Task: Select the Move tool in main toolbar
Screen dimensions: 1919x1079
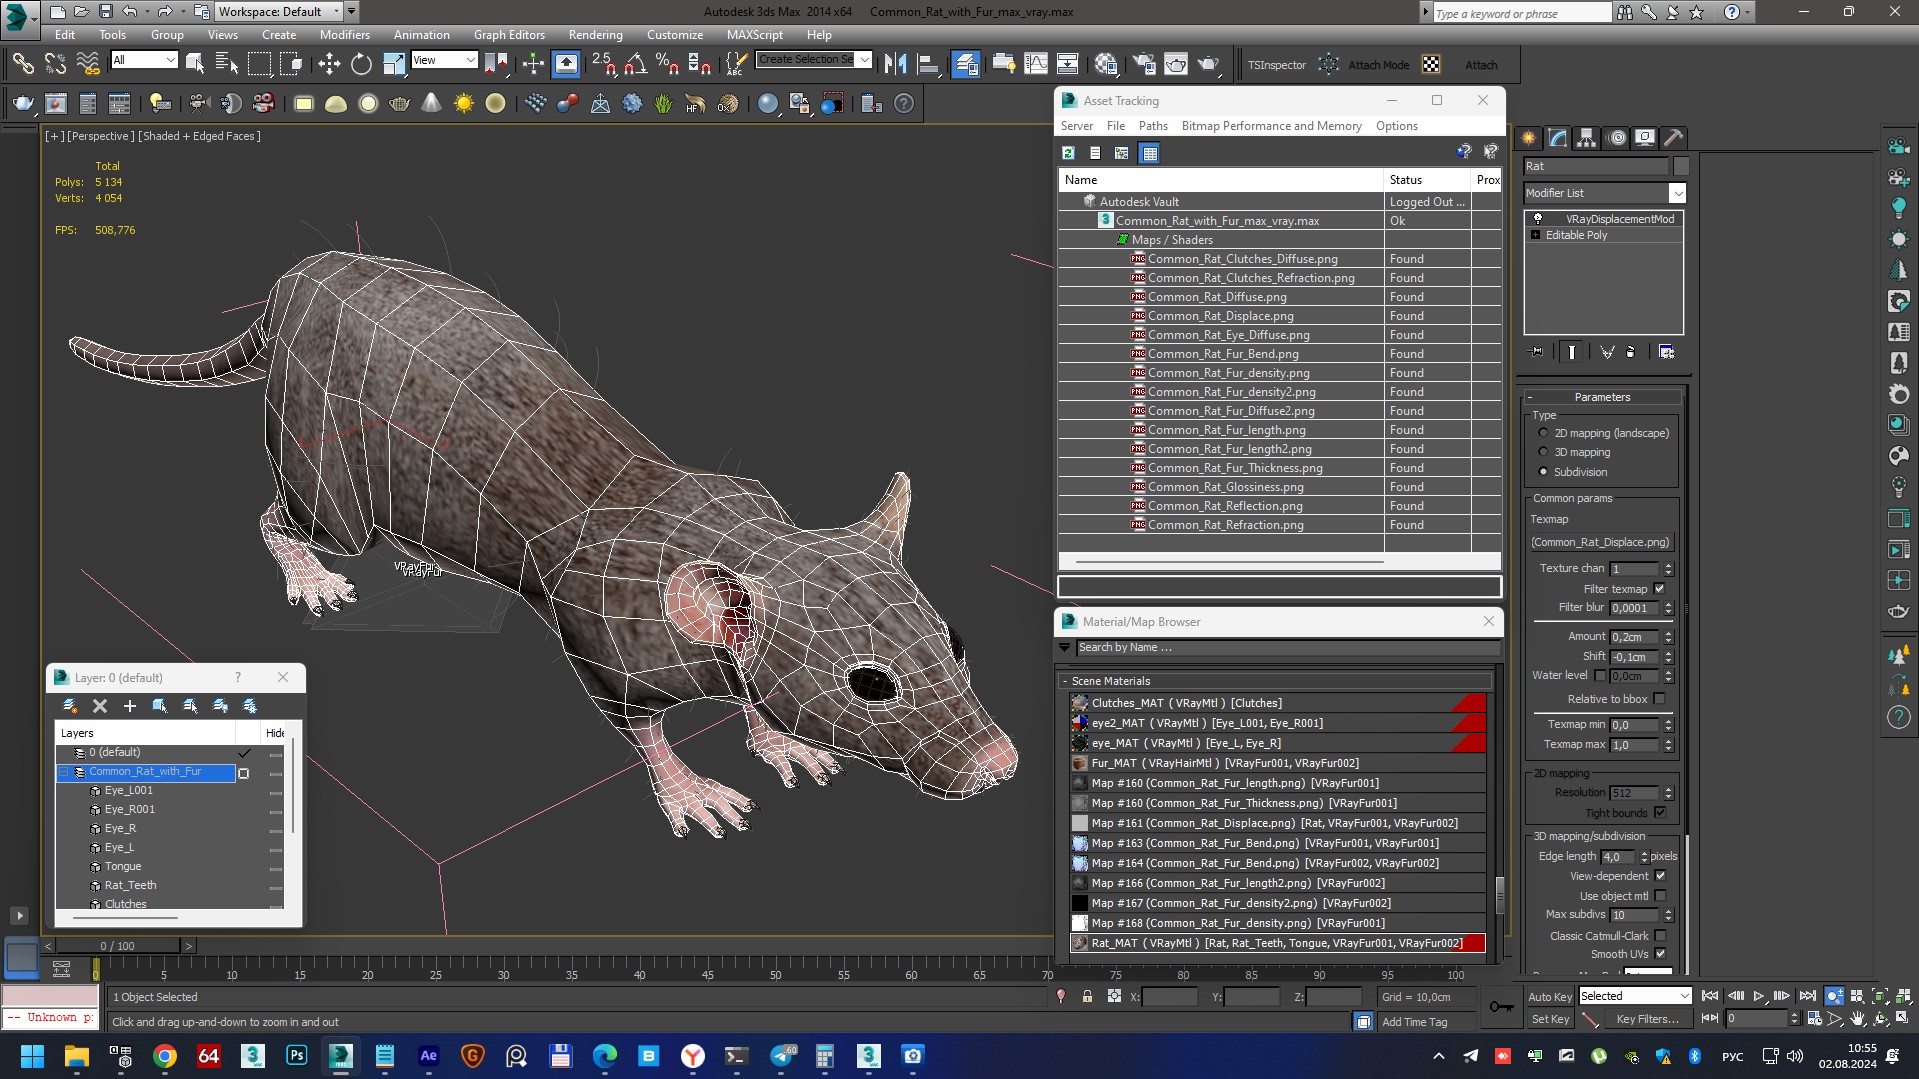Action: [329, 64]
